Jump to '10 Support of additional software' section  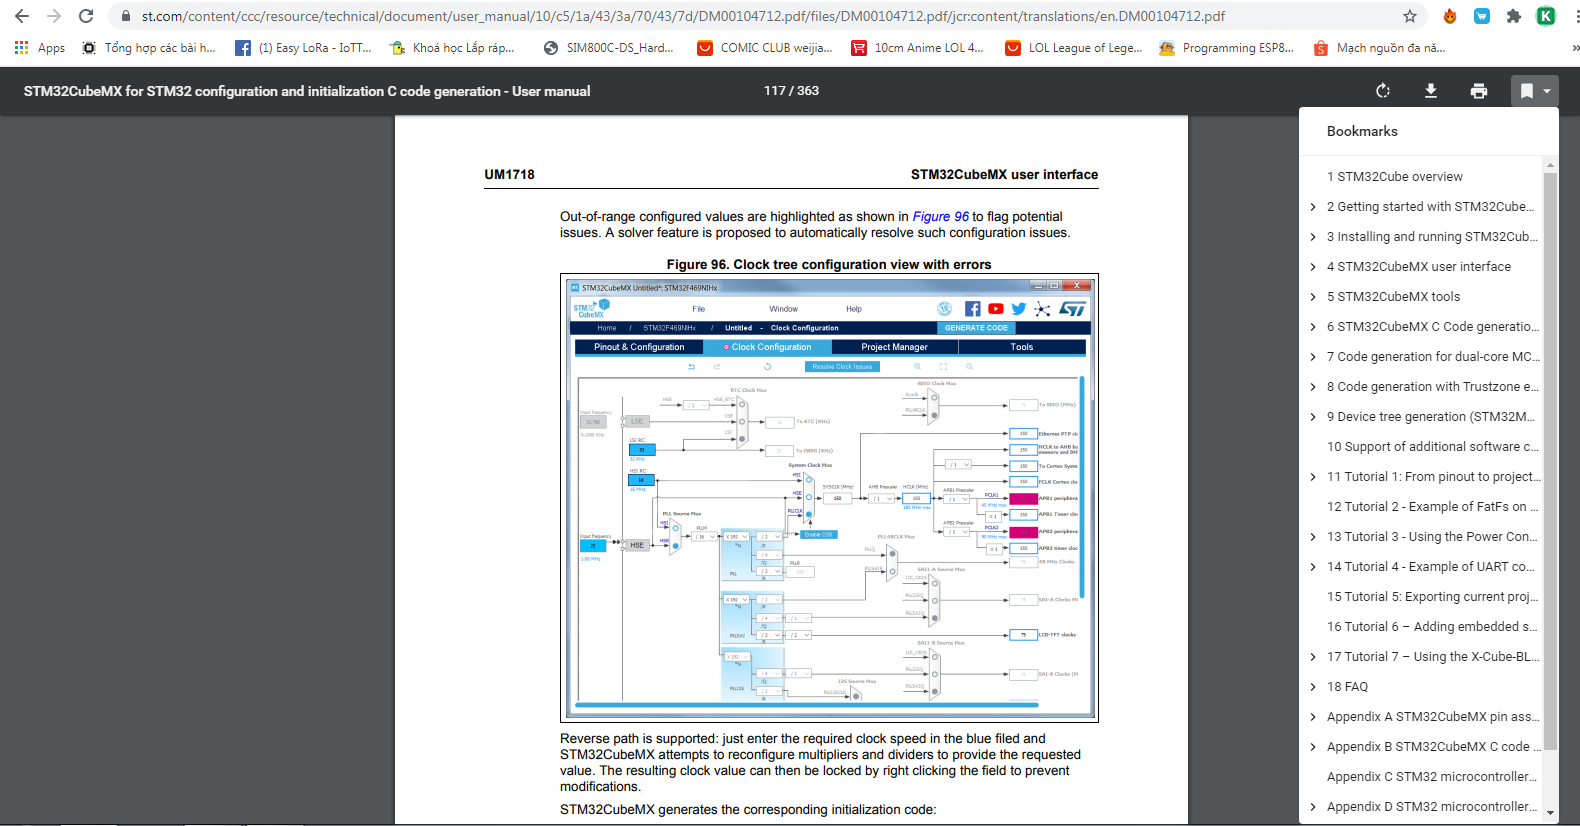pos(1432,447)
